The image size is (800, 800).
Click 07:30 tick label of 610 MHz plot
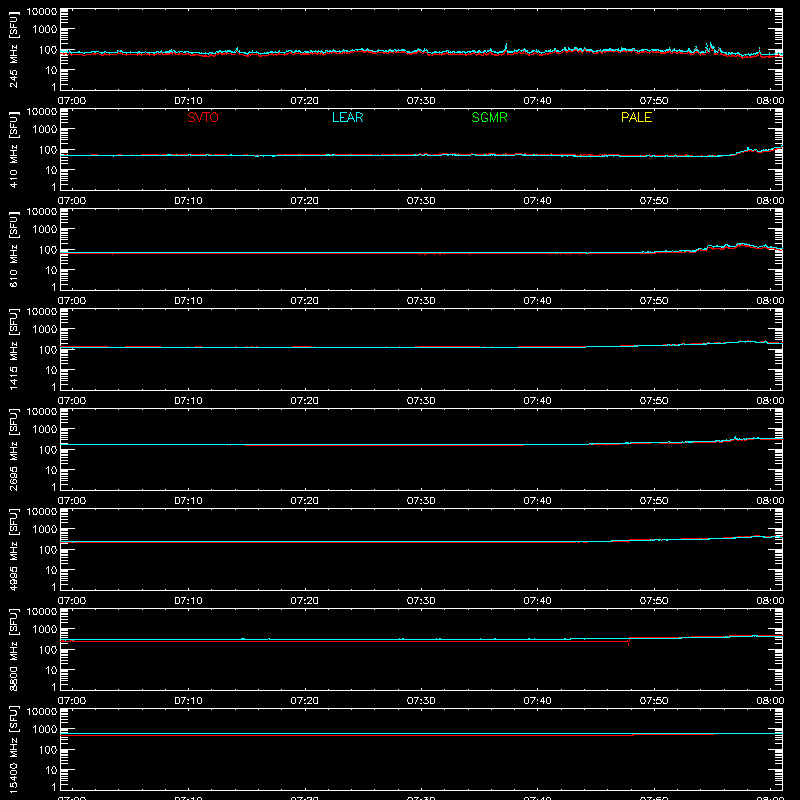[x=421, y=301]
